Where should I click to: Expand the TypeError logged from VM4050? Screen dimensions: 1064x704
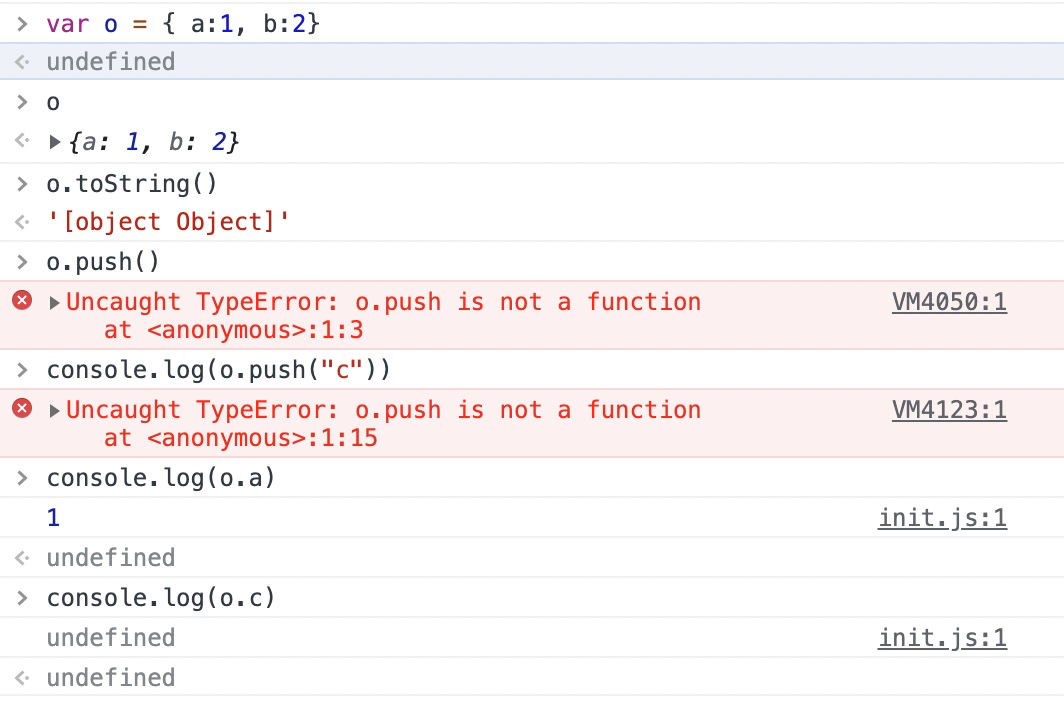55,302
